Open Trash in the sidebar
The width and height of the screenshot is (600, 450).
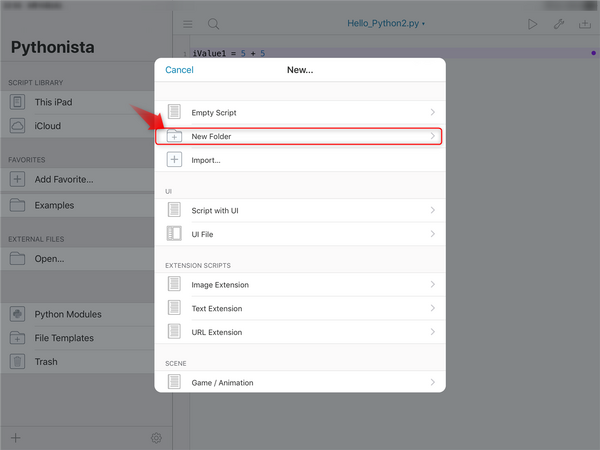coord(46,362)
